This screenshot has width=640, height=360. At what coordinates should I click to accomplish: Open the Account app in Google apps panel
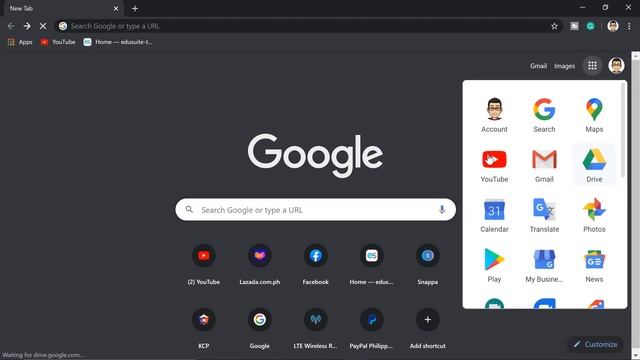(x=494, y=115)
